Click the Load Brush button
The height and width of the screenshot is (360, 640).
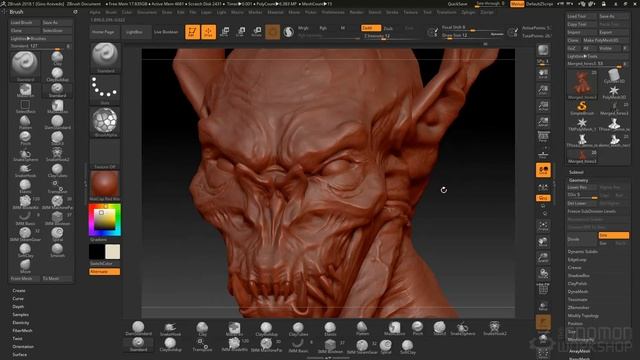coord(25,22)
